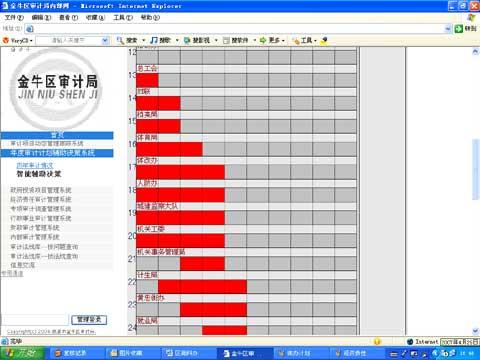Image resolution: width=480 pixels, height=360 pixels.
Task: Click the 总工会 row label
Action: pos(147,69)
